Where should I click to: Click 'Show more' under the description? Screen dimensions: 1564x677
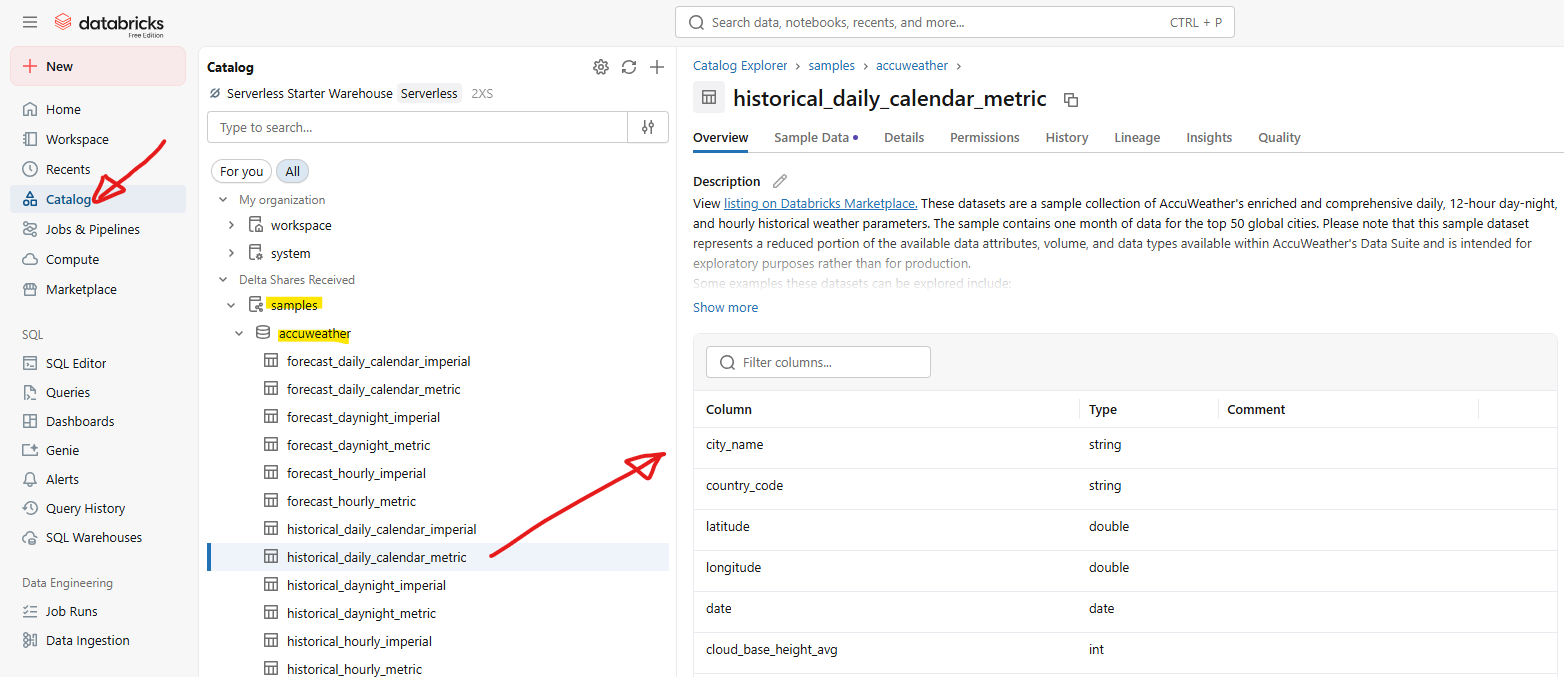(725, 307)
